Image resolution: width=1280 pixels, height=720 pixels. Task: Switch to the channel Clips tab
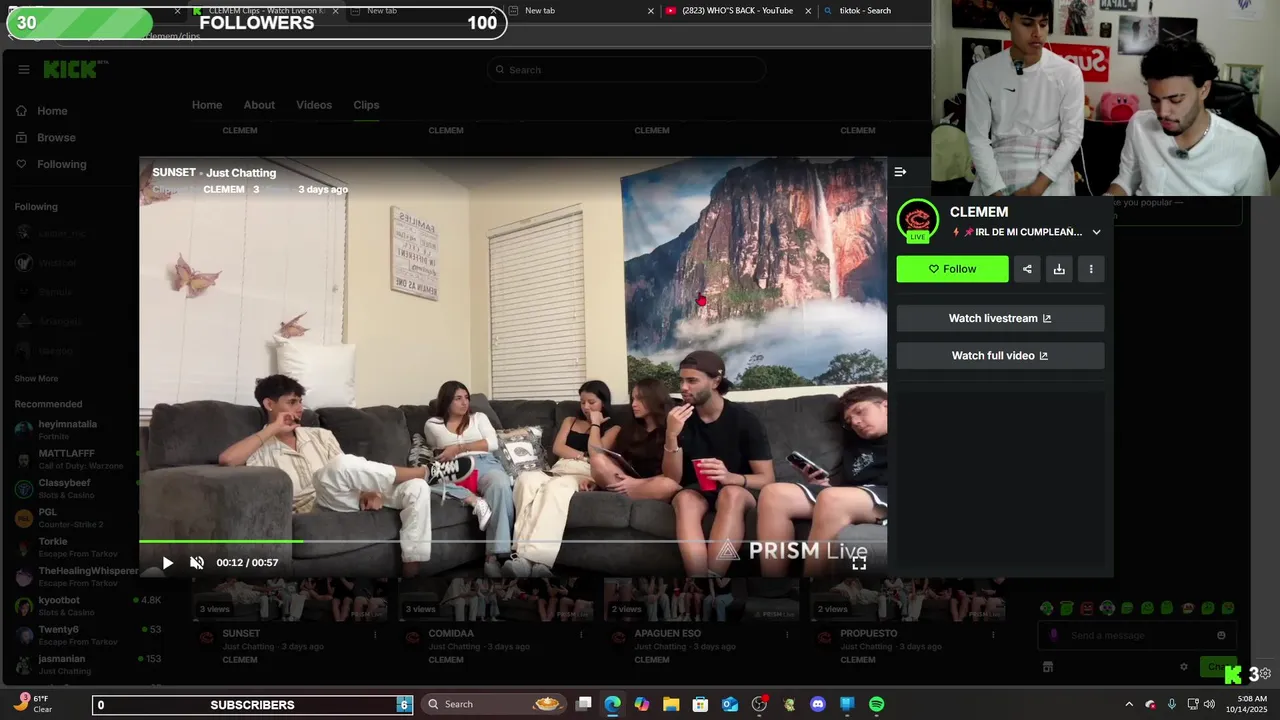(x=366, y=105)
